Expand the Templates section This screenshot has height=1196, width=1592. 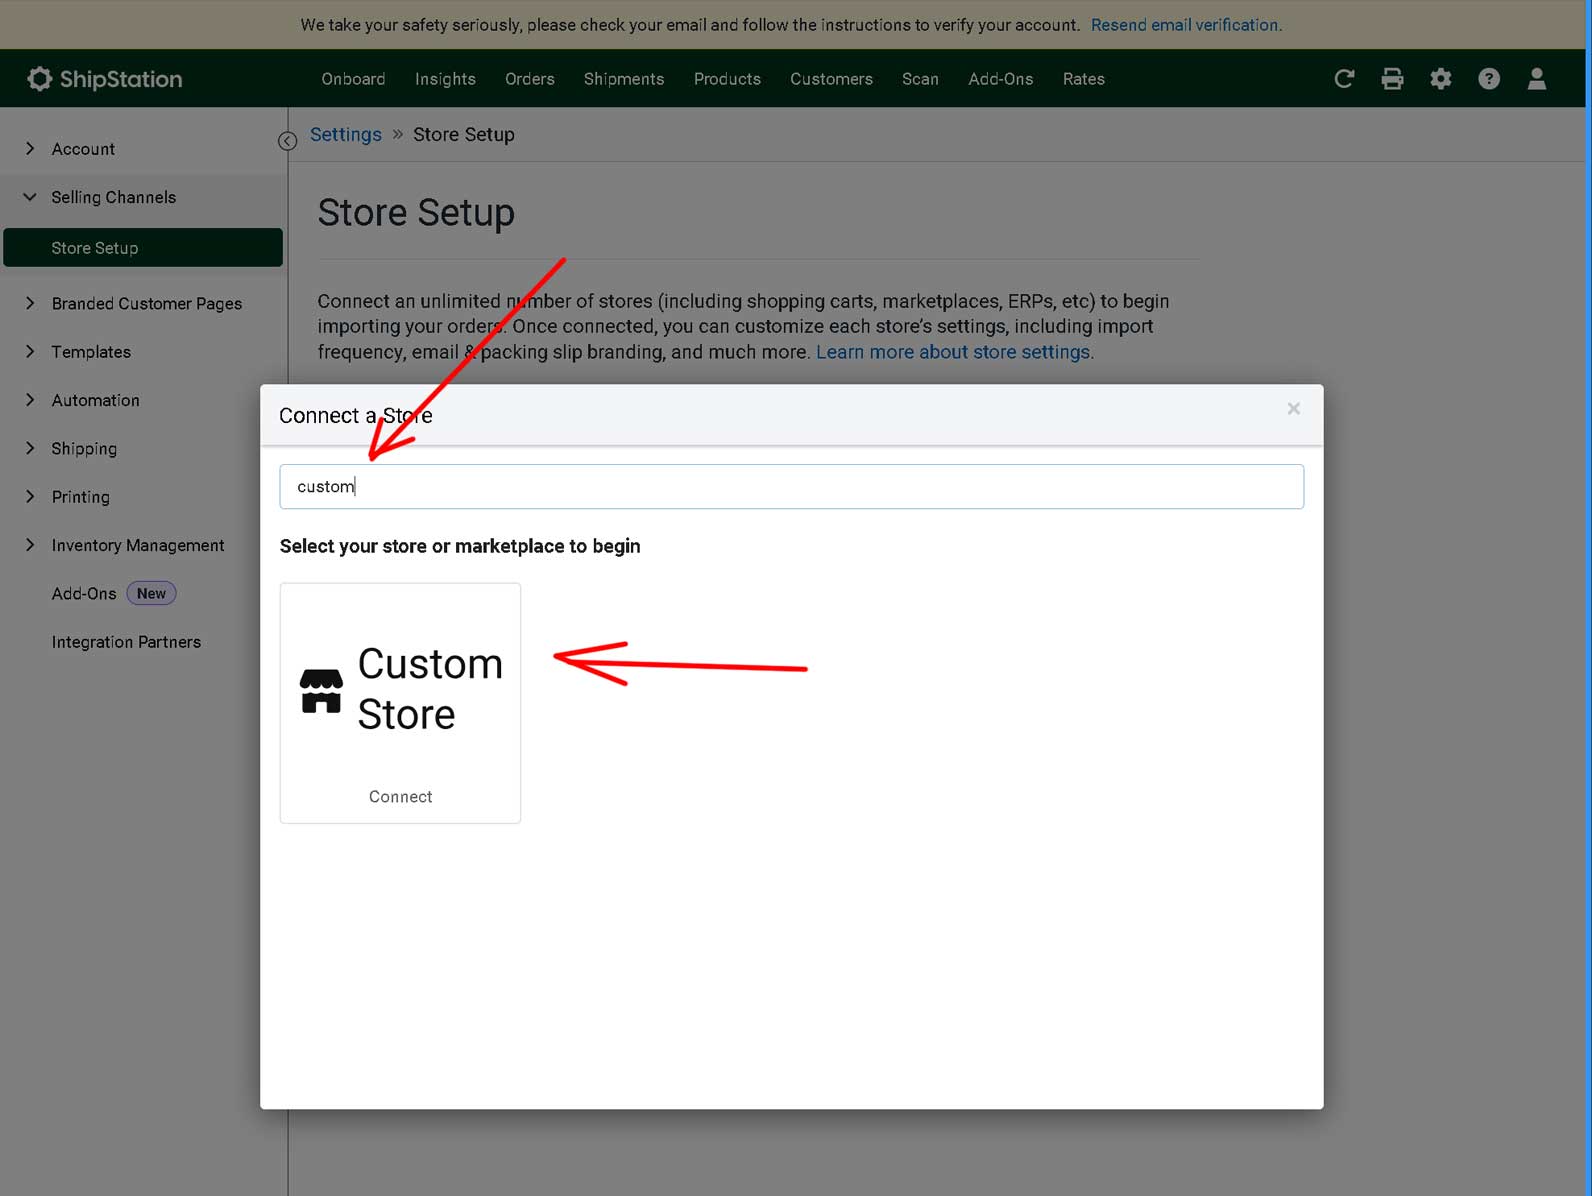pos(30,351)
